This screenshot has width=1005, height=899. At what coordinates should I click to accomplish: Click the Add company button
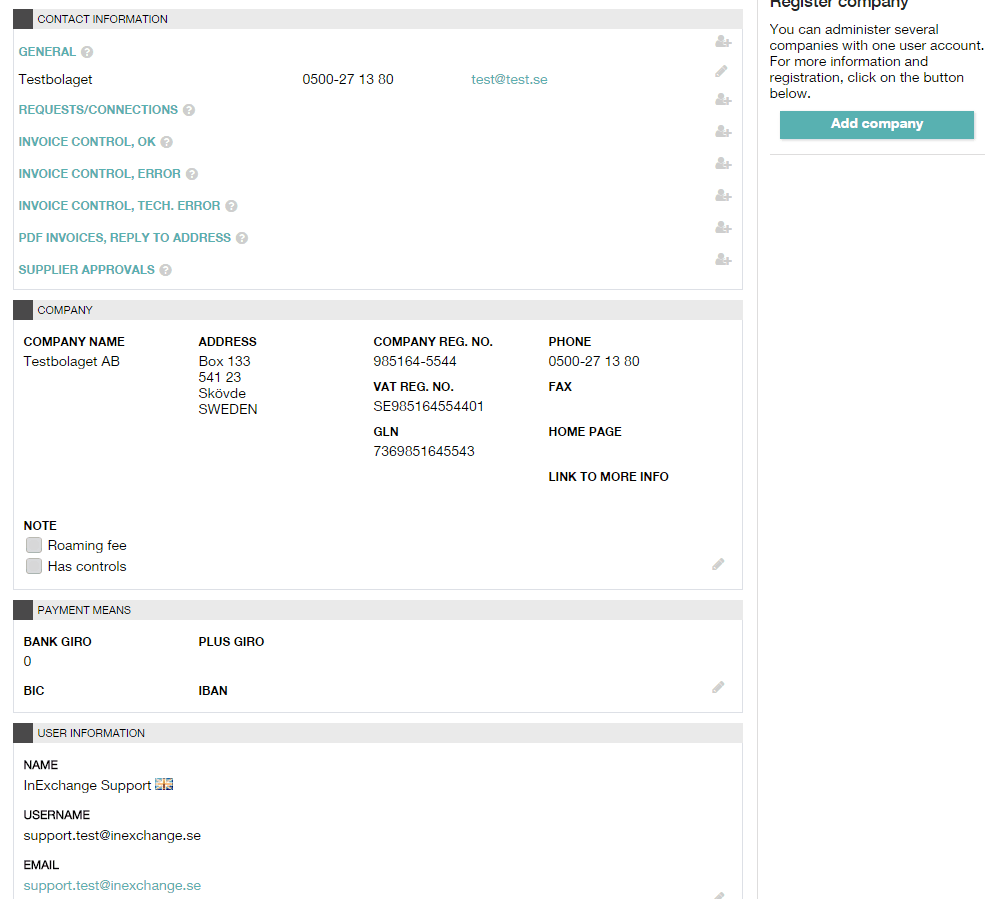[x=877, y=124]
